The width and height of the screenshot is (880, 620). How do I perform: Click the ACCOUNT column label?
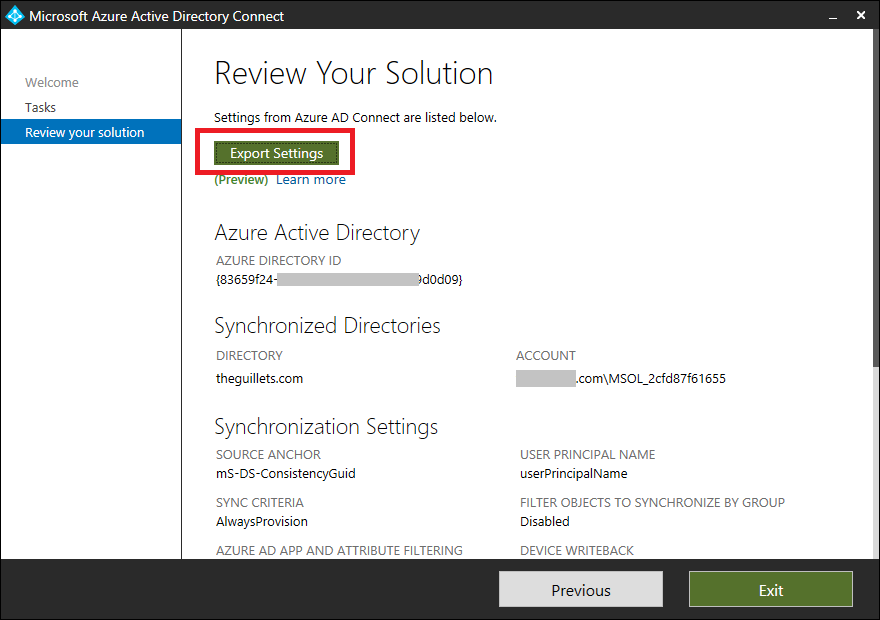tap(546, 356)
